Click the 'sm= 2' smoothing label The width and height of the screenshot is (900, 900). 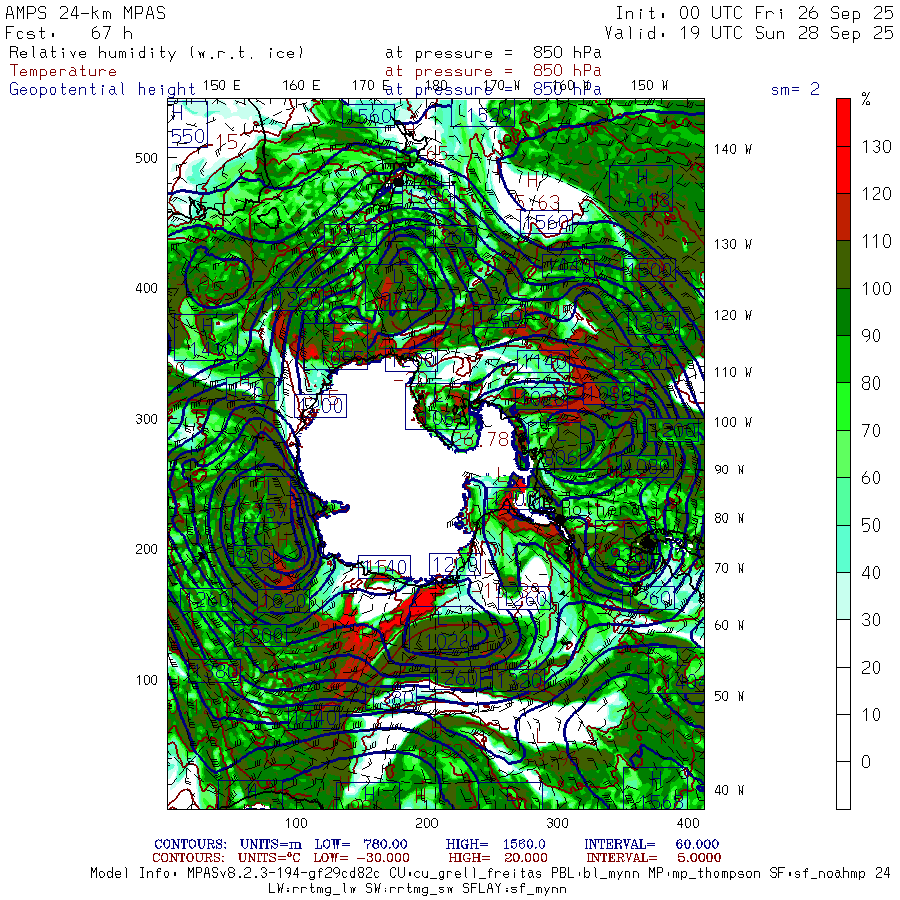coord(795,89)
